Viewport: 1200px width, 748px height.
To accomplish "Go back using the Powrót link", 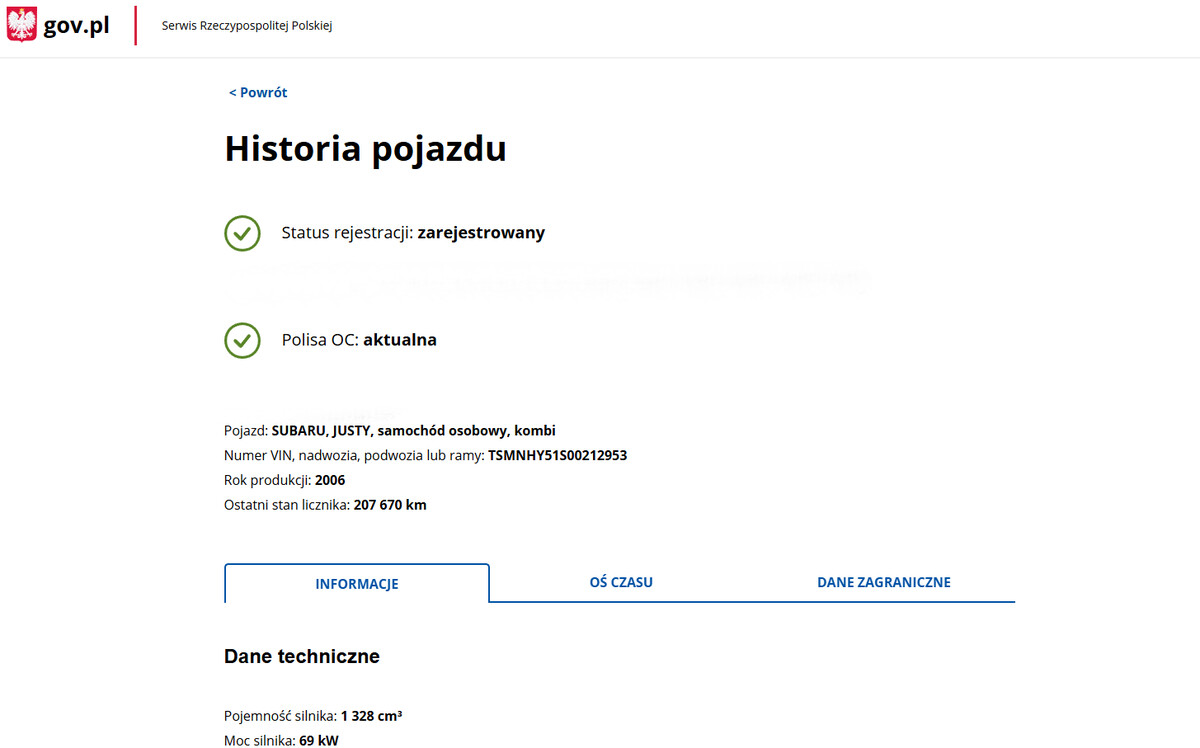I will click(x=258, y=93).
